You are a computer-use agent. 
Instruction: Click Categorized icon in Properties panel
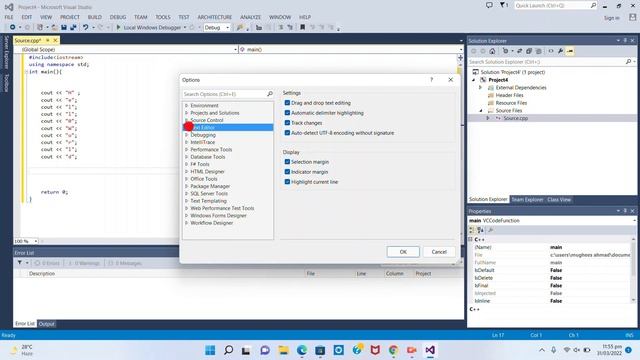tap(471, 230)
